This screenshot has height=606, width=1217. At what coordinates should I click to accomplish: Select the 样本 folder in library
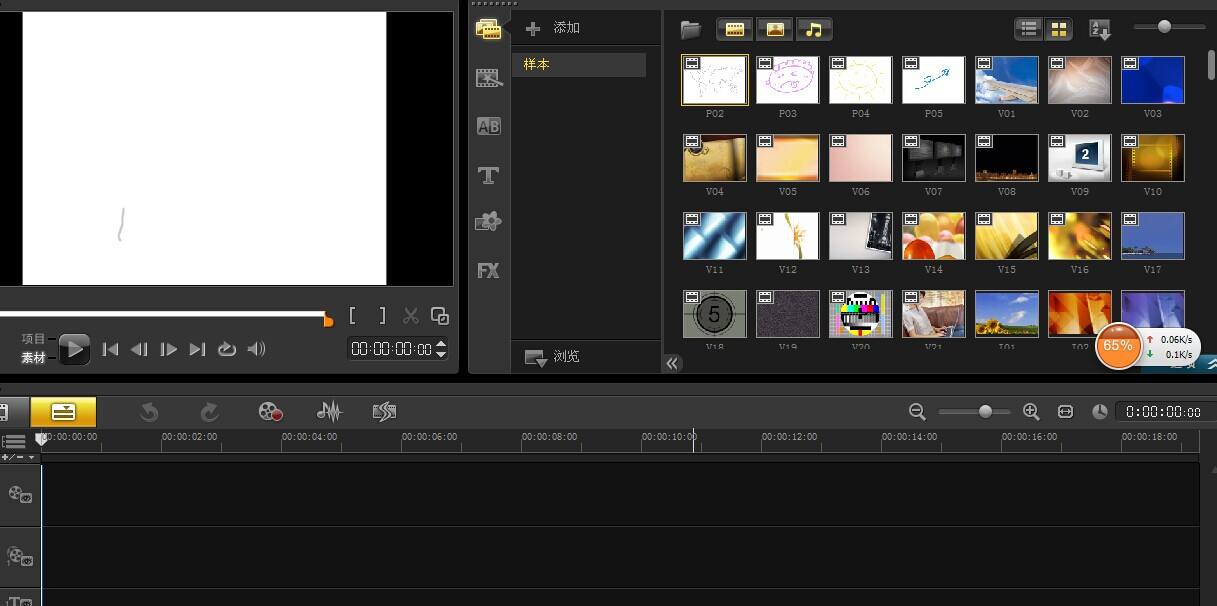point(579,65)
